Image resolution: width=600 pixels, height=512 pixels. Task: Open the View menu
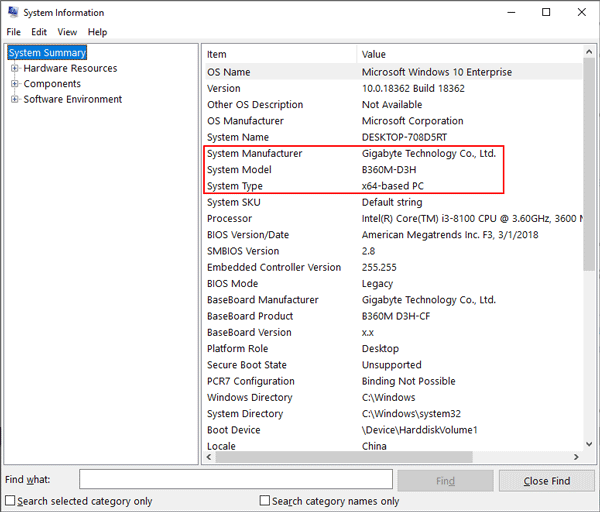67,32
